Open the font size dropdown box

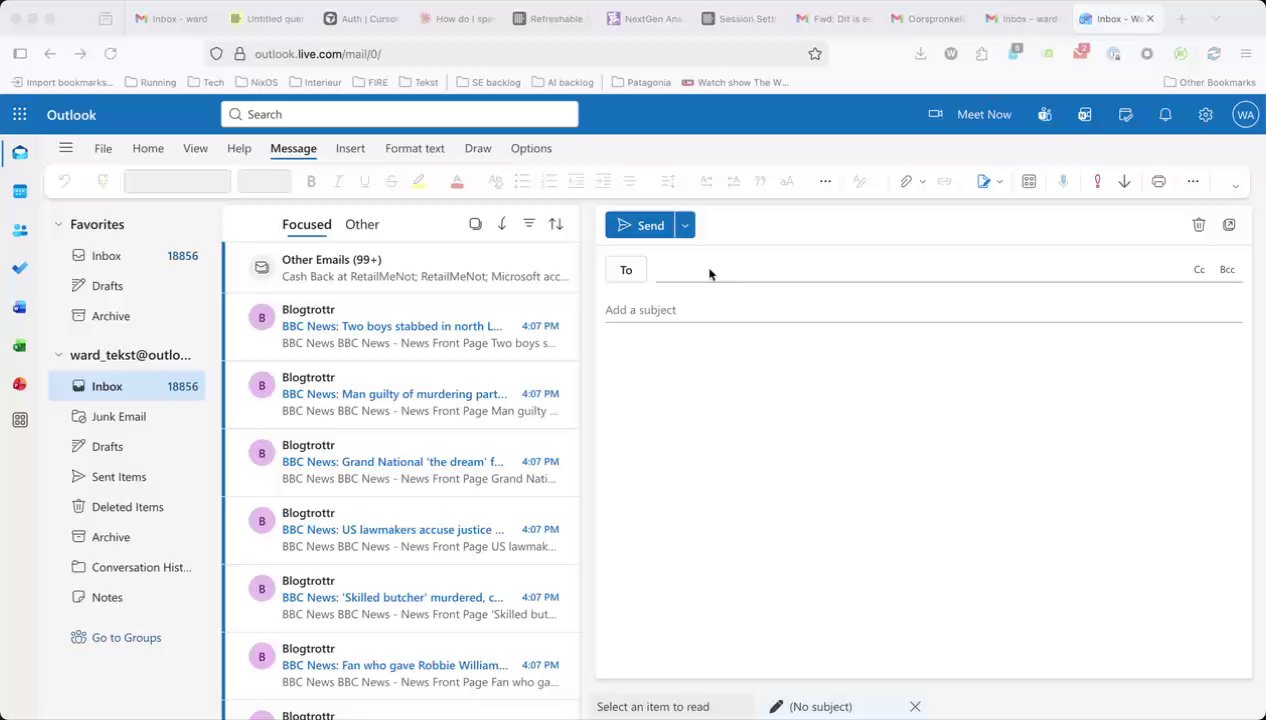click(264, 181)
